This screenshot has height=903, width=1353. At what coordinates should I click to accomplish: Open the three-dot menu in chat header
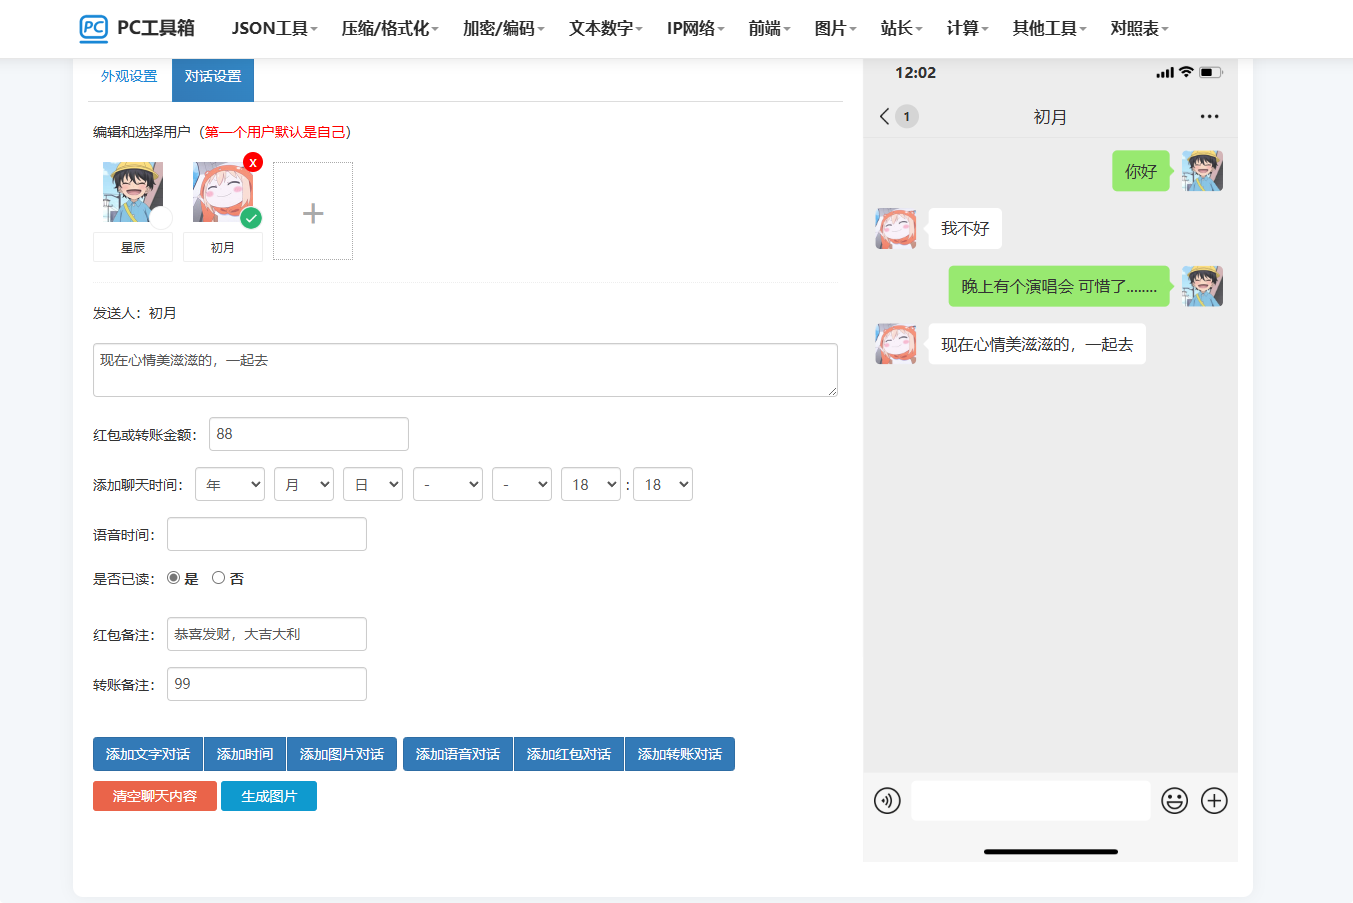(x=1209, y=117)
